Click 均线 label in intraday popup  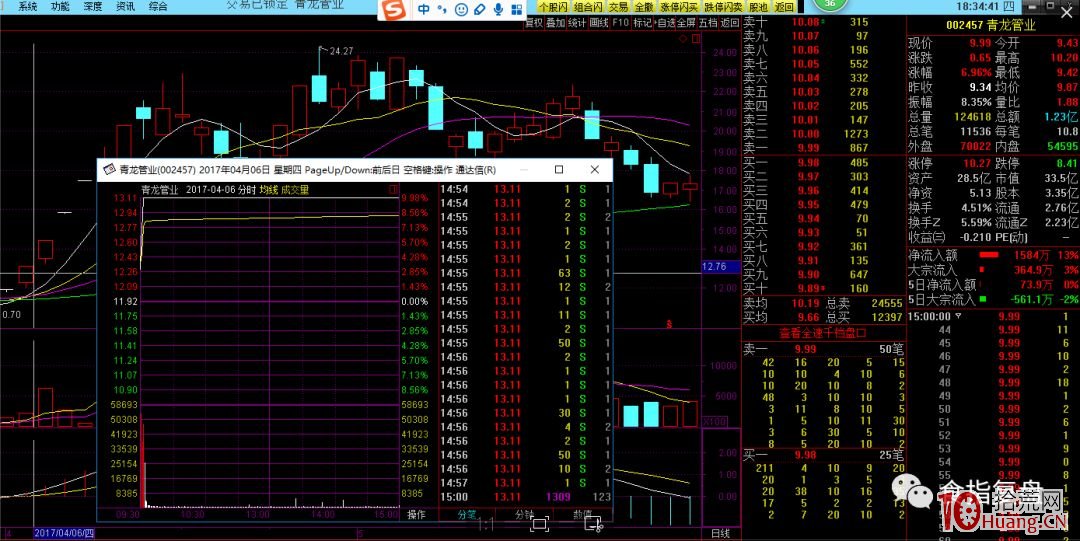268,190
